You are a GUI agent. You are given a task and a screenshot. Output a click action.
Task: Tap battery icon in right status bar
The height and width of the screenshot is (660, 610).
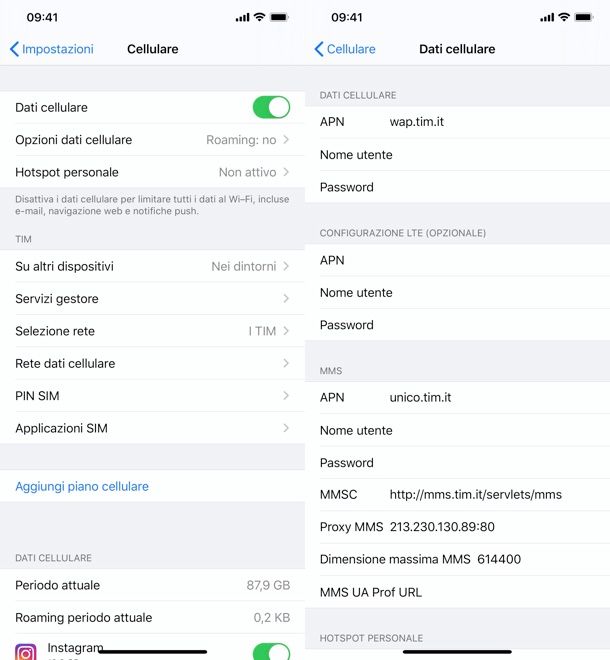[x=584, y=17]
